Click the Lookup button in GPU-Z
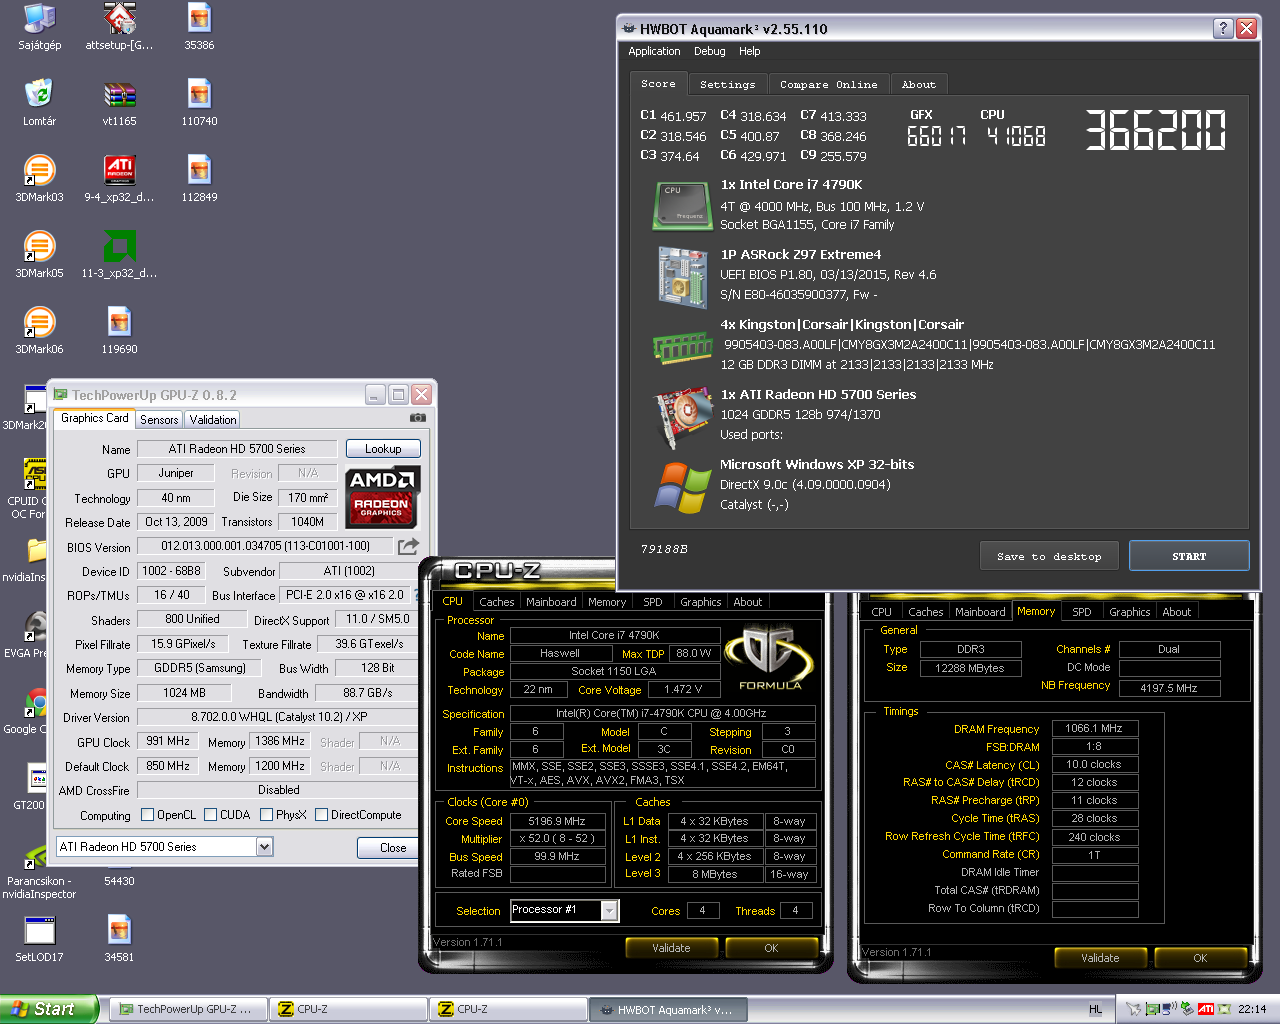 [383, 449]
